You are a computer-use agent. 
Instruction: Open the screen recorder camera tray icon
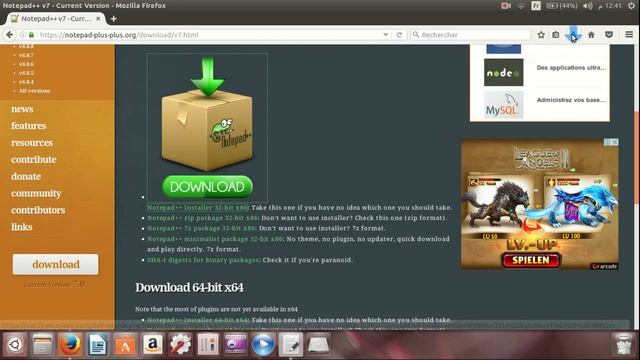pyautogui.click(x=506, y=6)
